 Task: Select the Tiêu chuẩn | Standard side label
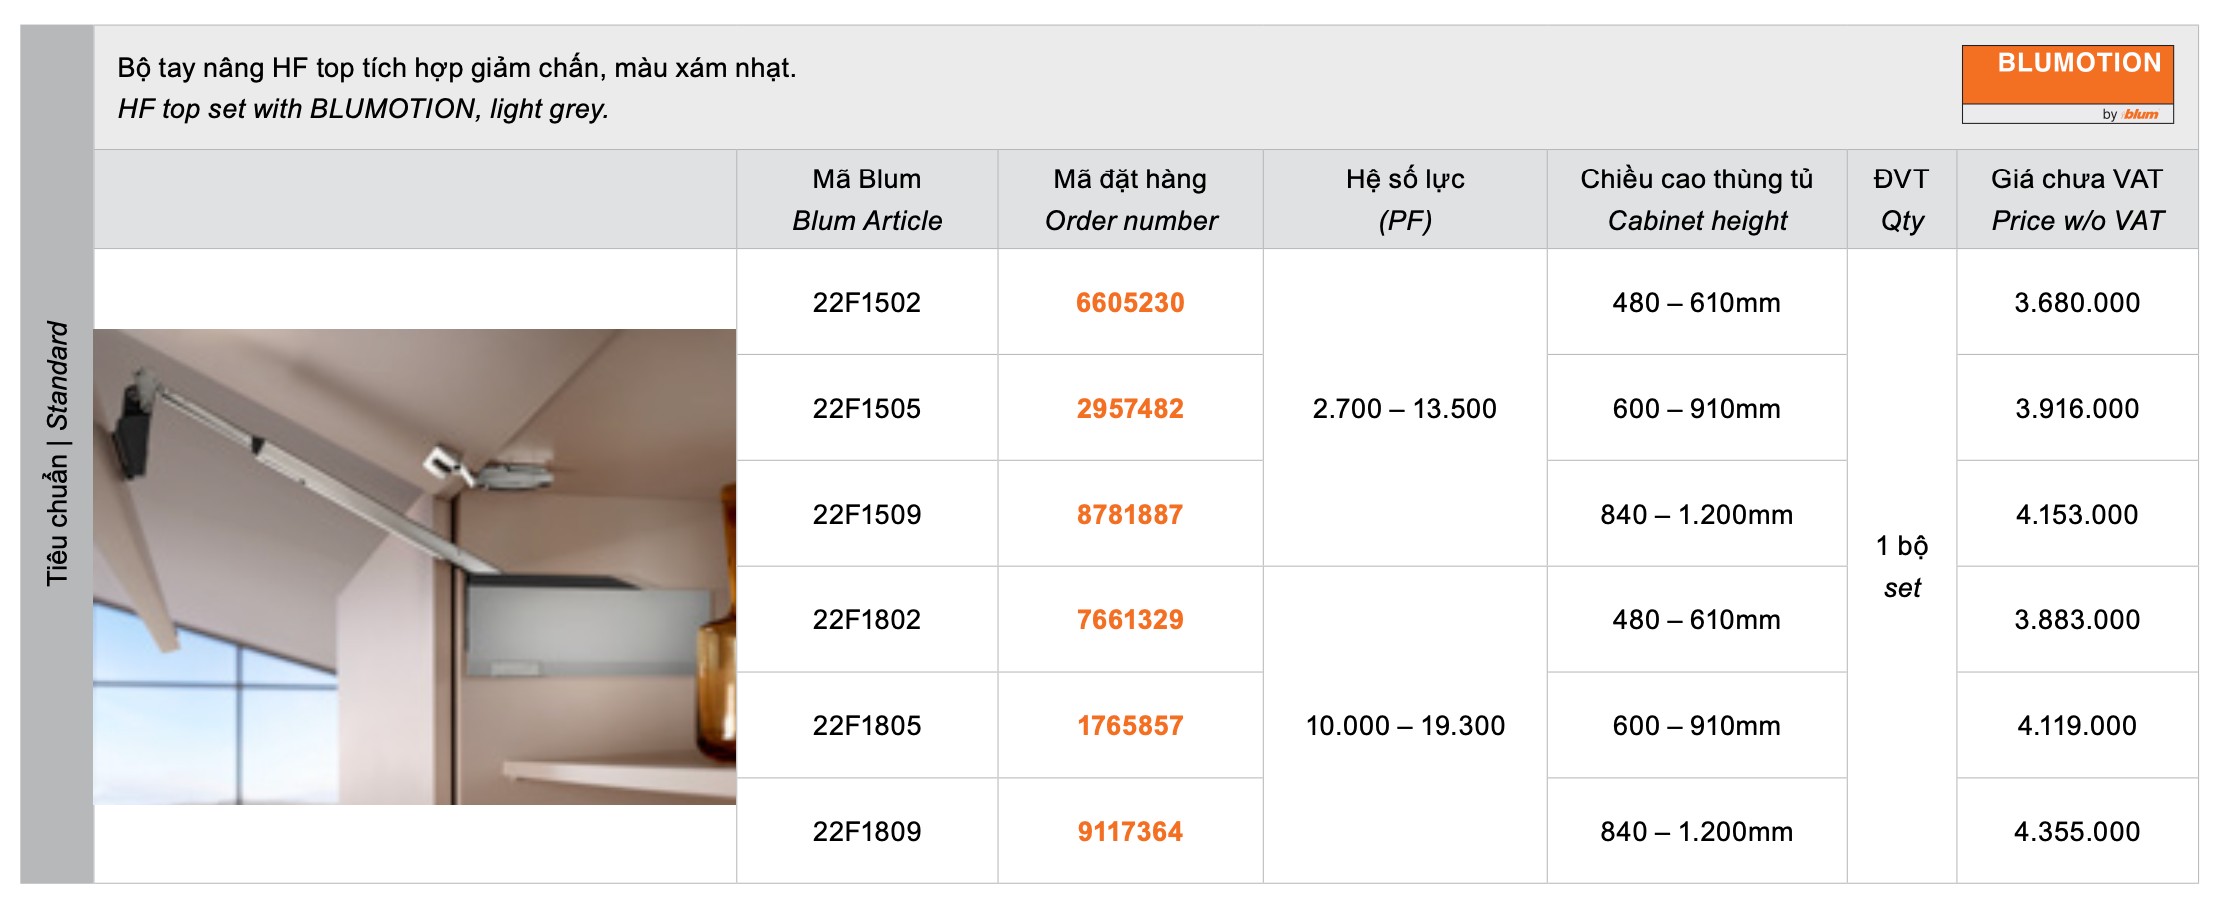pyautogui.click(x=57, y=453)
